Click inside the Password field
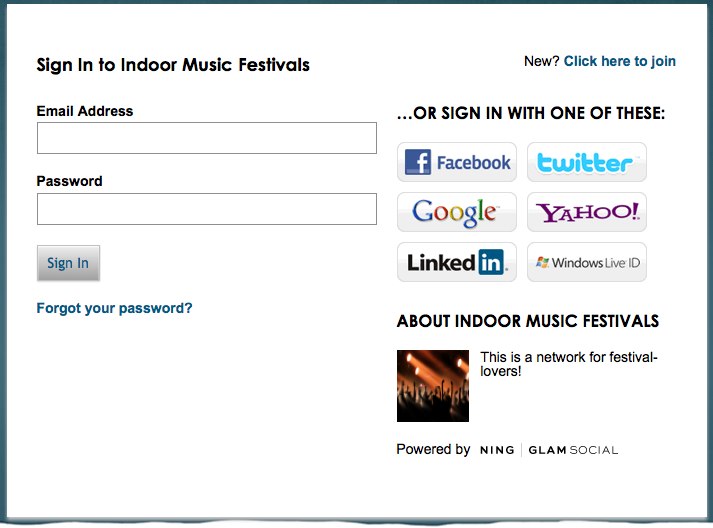 pyautogui.click(x=207, y=209)
